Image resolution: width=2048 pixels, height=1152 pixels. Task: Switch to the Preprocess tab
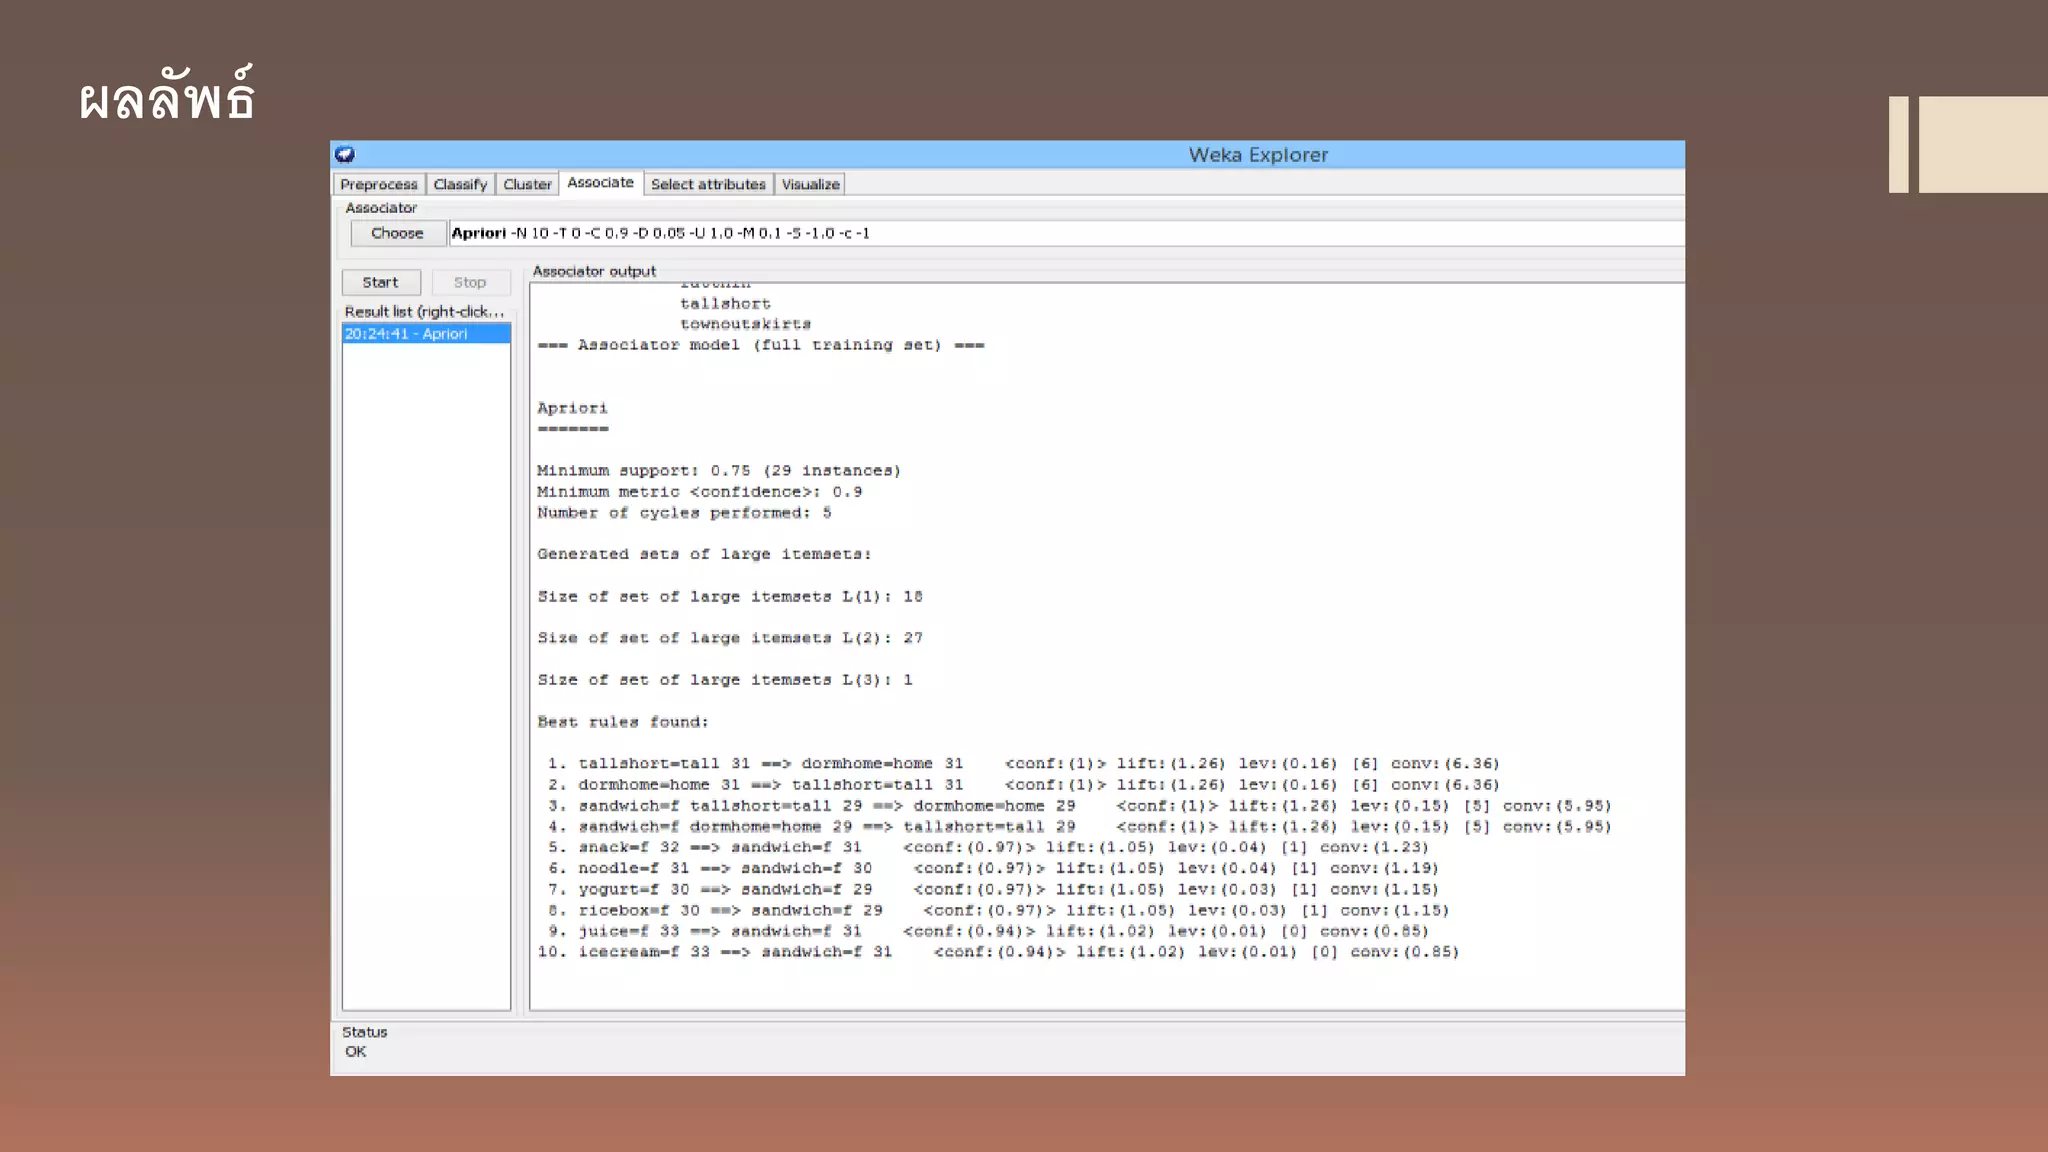[x=378, y=184]
